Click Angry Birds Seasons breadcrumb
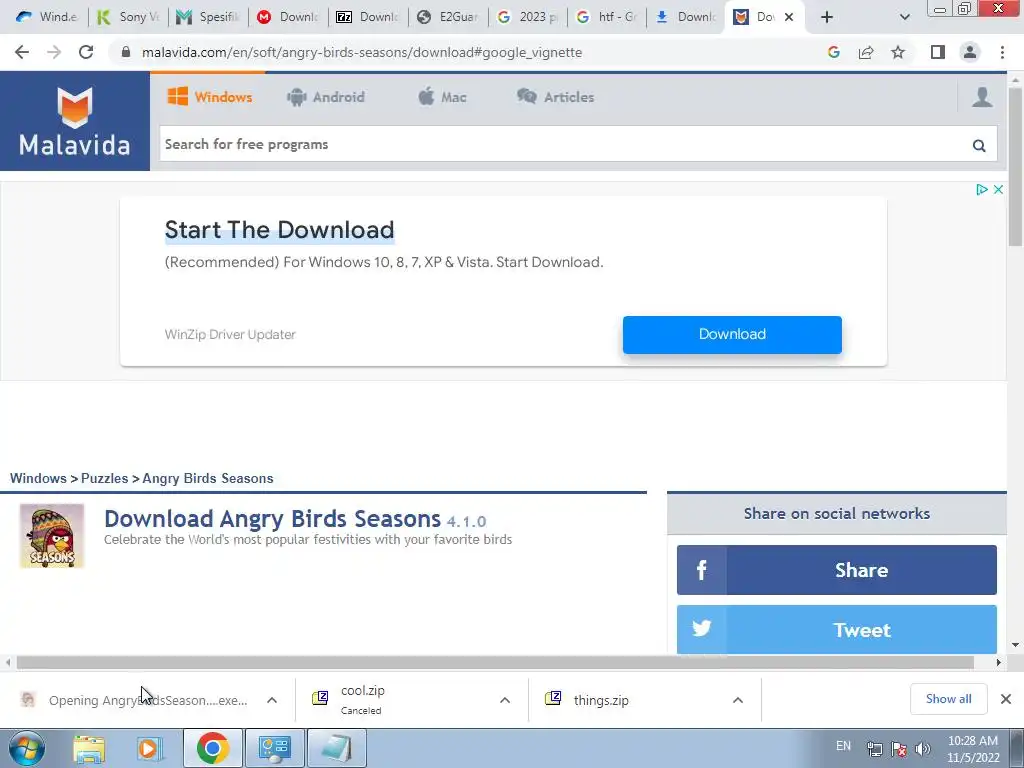 click(x=208, y=478)
